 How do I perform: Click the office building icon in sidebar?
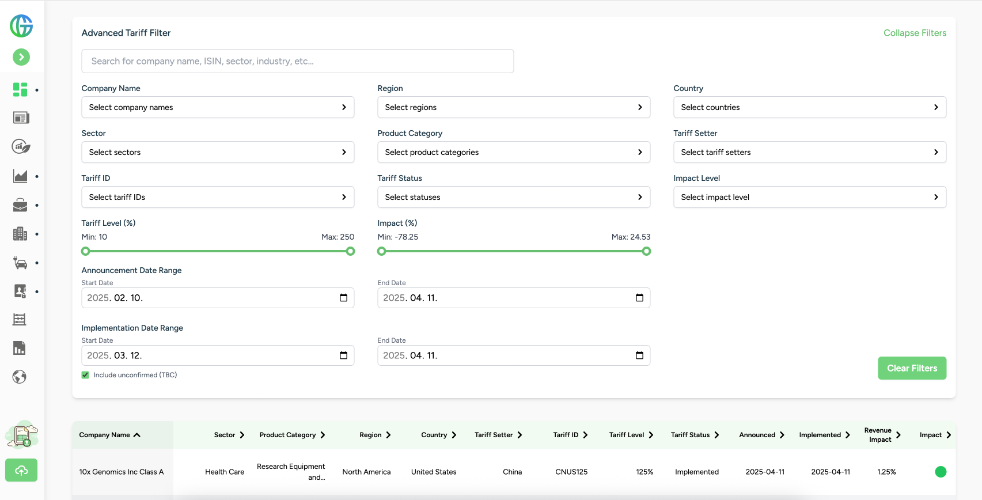(20, 234)
